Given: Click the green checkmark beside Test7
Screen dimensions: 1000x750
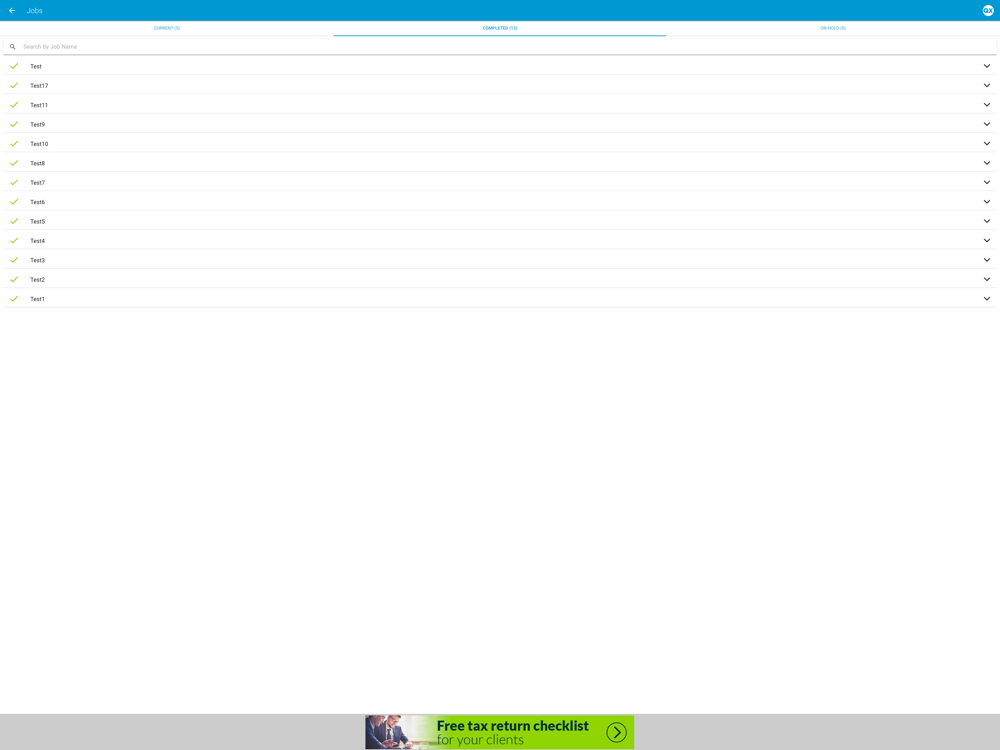Looking at the screenshot, I should point(14,182).
